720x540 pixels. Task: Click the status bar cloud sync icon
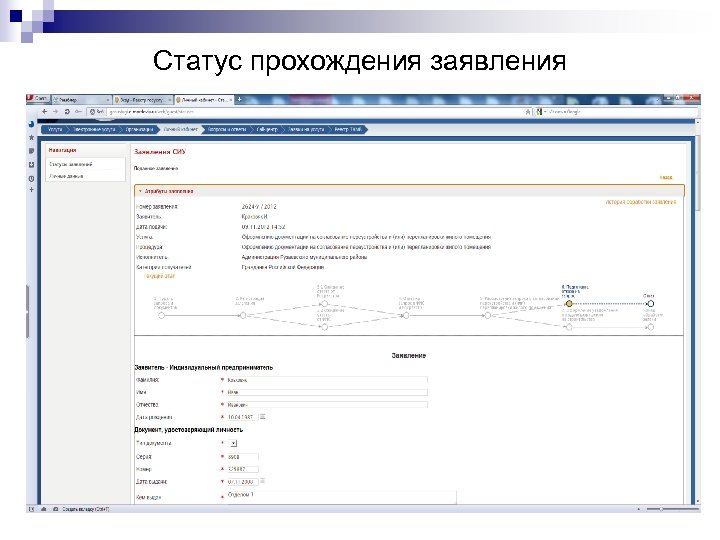[44, 509]
